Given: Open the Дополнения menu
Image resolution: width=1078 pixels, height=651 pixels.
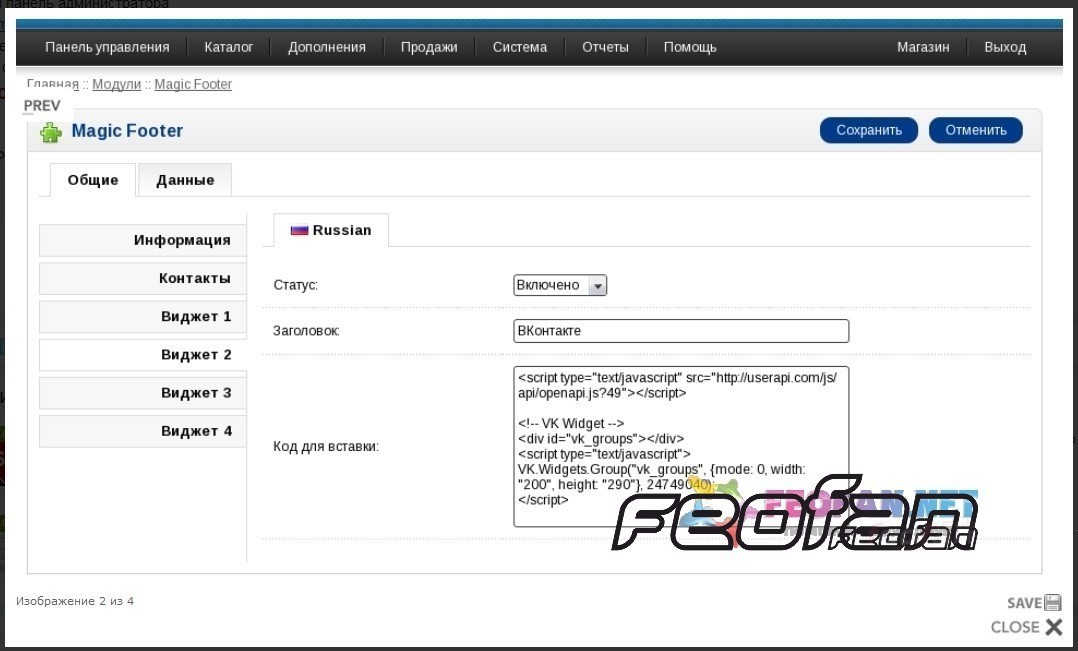Looking at the screenshot, I should 327,47.
